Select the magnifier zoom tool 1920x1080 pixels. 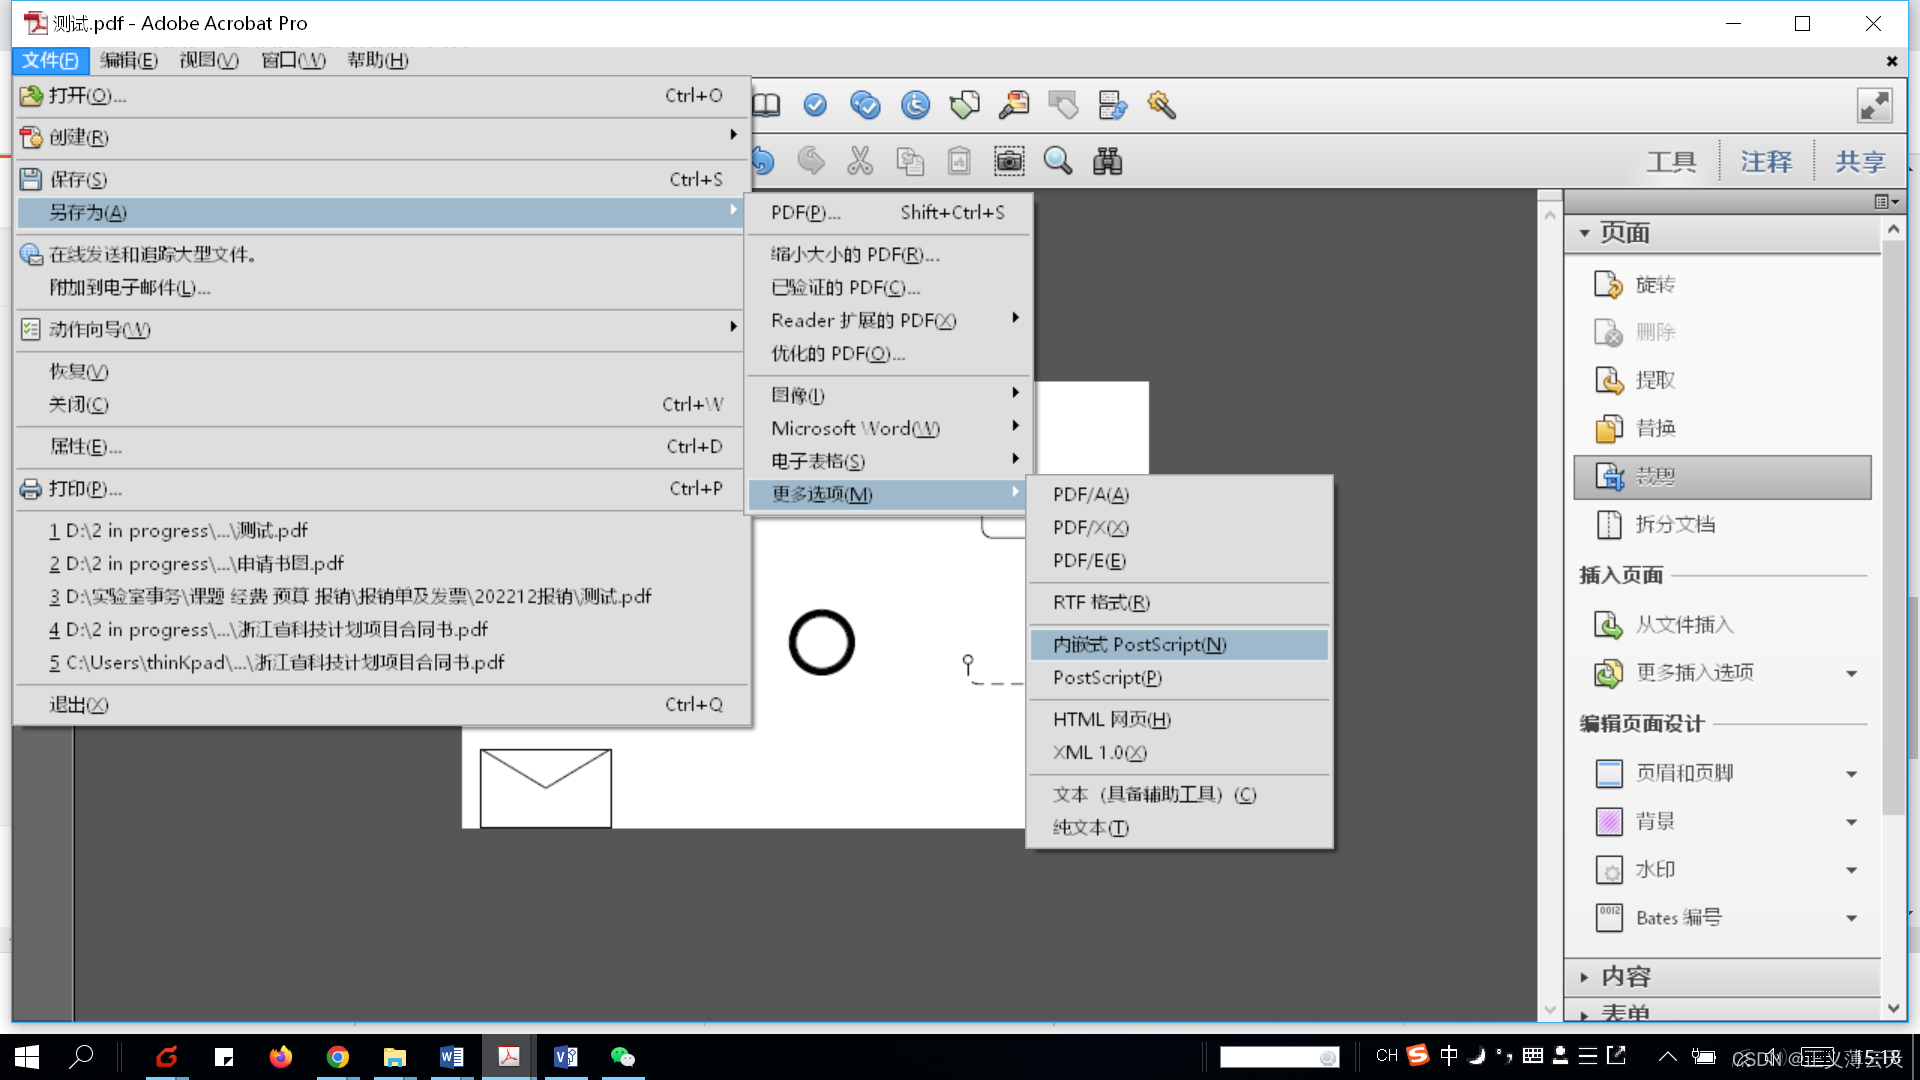[x=1058, y=160]
